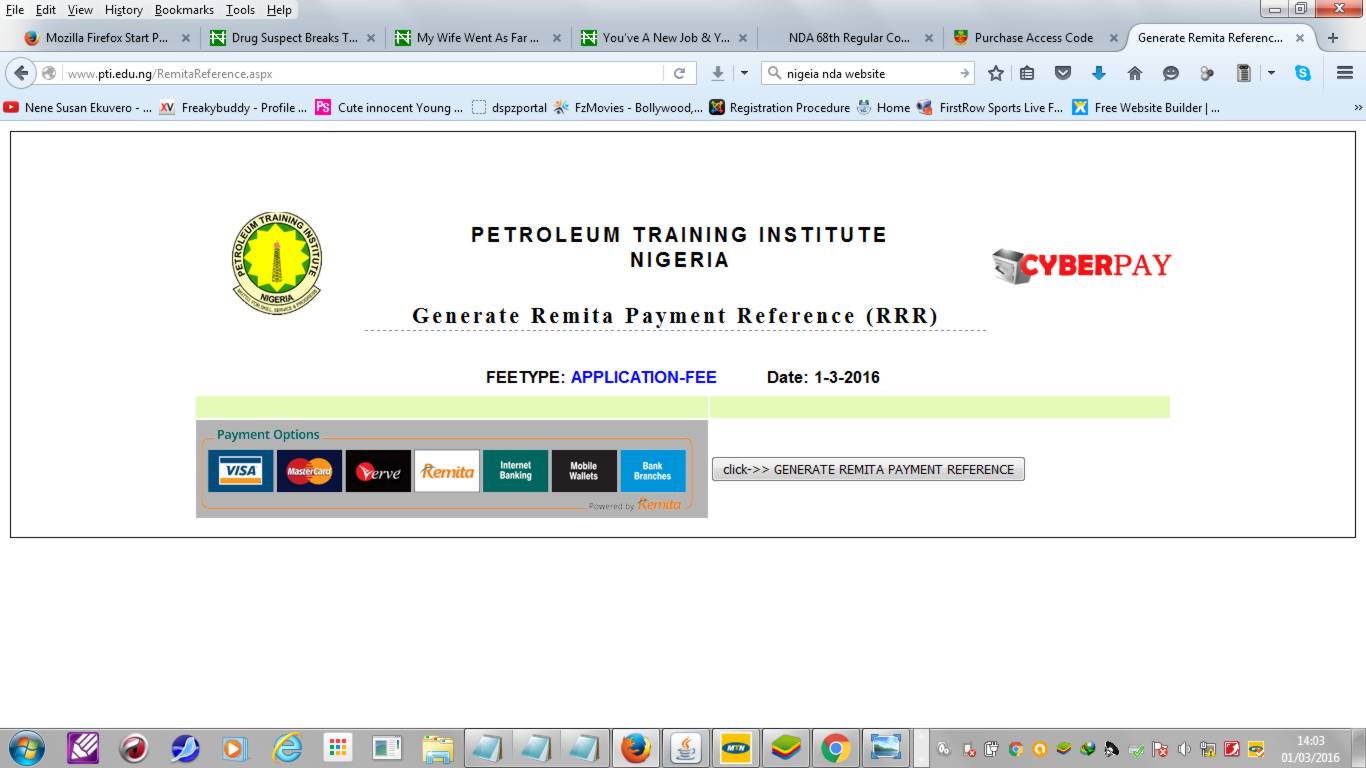Screen dimensions: 1366x768
Task: Choose the MasterCard payment option
Action: [309, 471]
